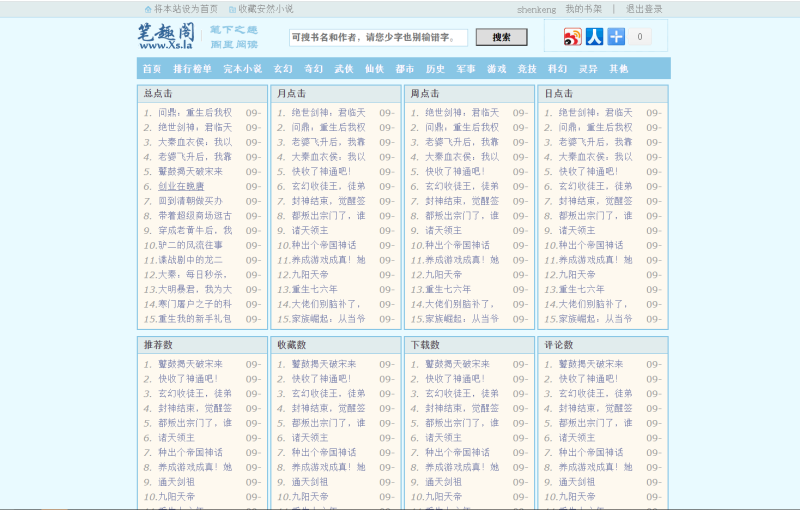Click the house icon before 将本站设为首页
This screenshot has width=800, height=510.
pyautogui.click(x=148, y=9)
